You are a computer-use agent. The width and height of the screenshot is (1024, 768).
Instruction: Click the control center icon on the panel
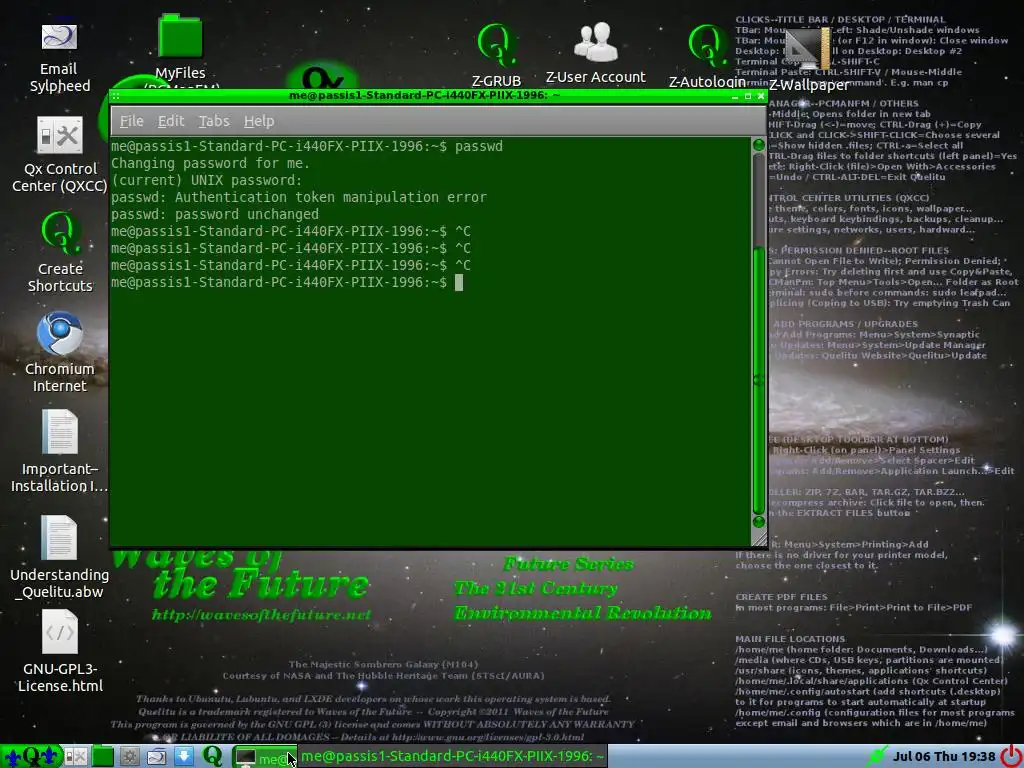(x=75, y=756)
